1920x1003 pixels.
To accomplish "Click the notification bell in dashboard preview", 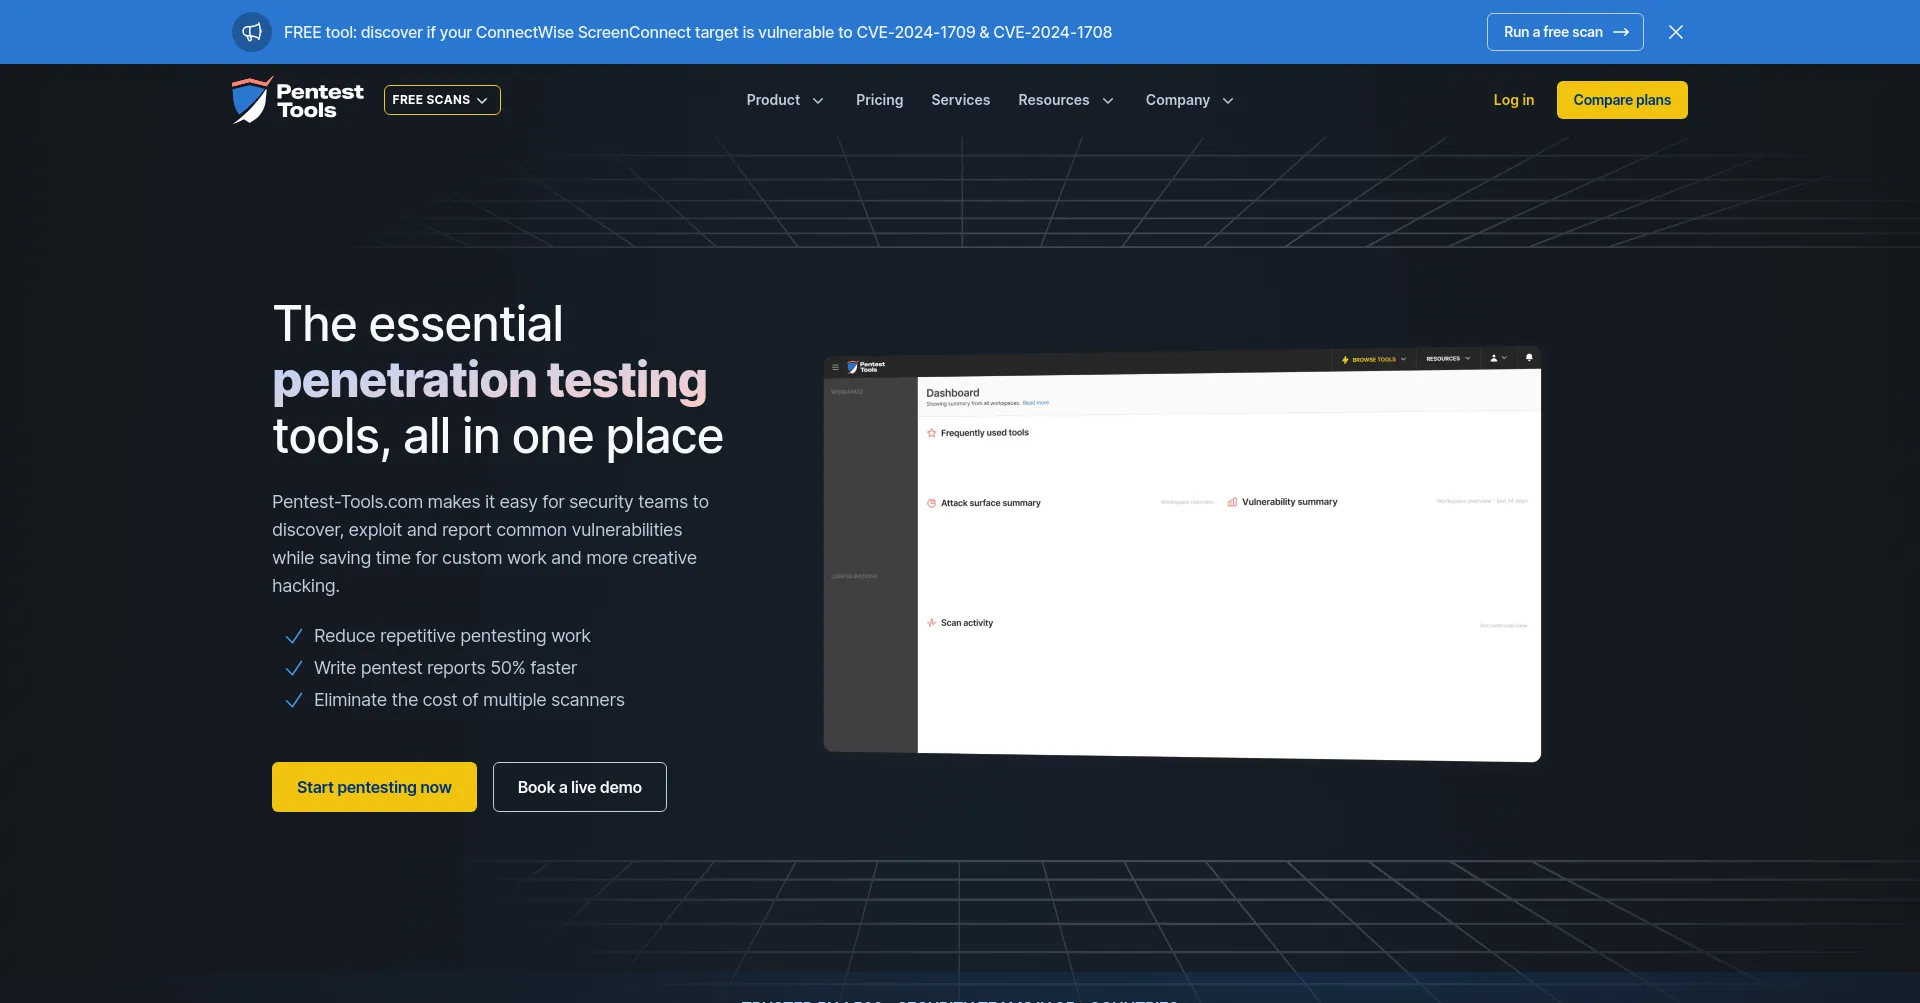I will [x=1529, y=357].
